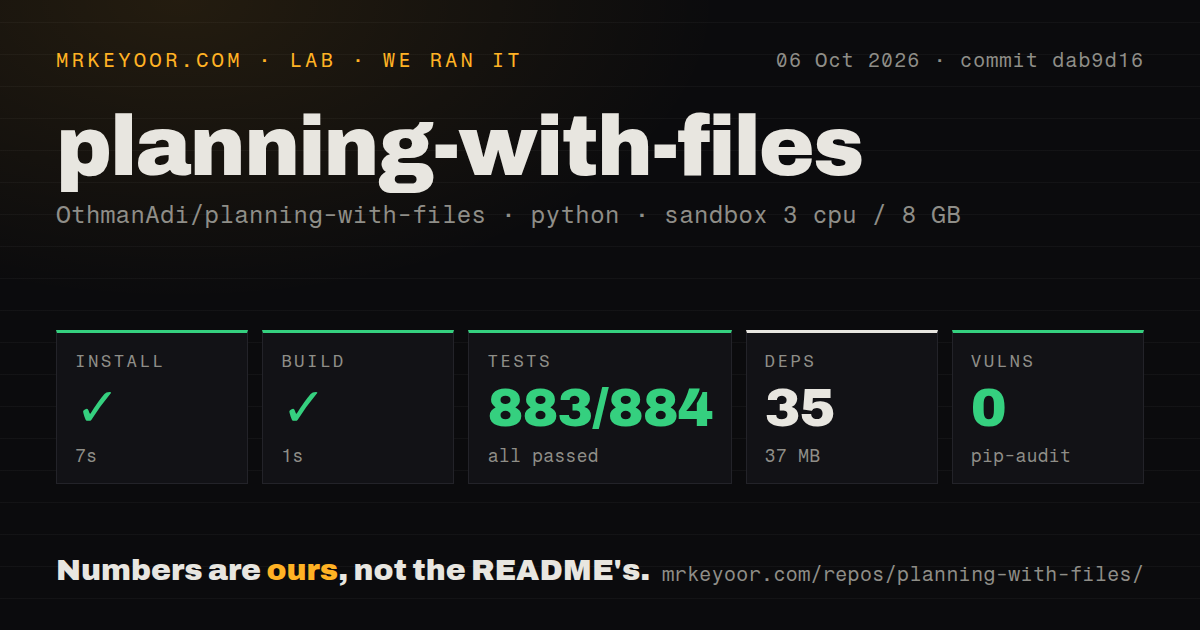Screen dimensions: 1200x630
Task: Click the "37 MB" size text
Action: click(793, 456)
